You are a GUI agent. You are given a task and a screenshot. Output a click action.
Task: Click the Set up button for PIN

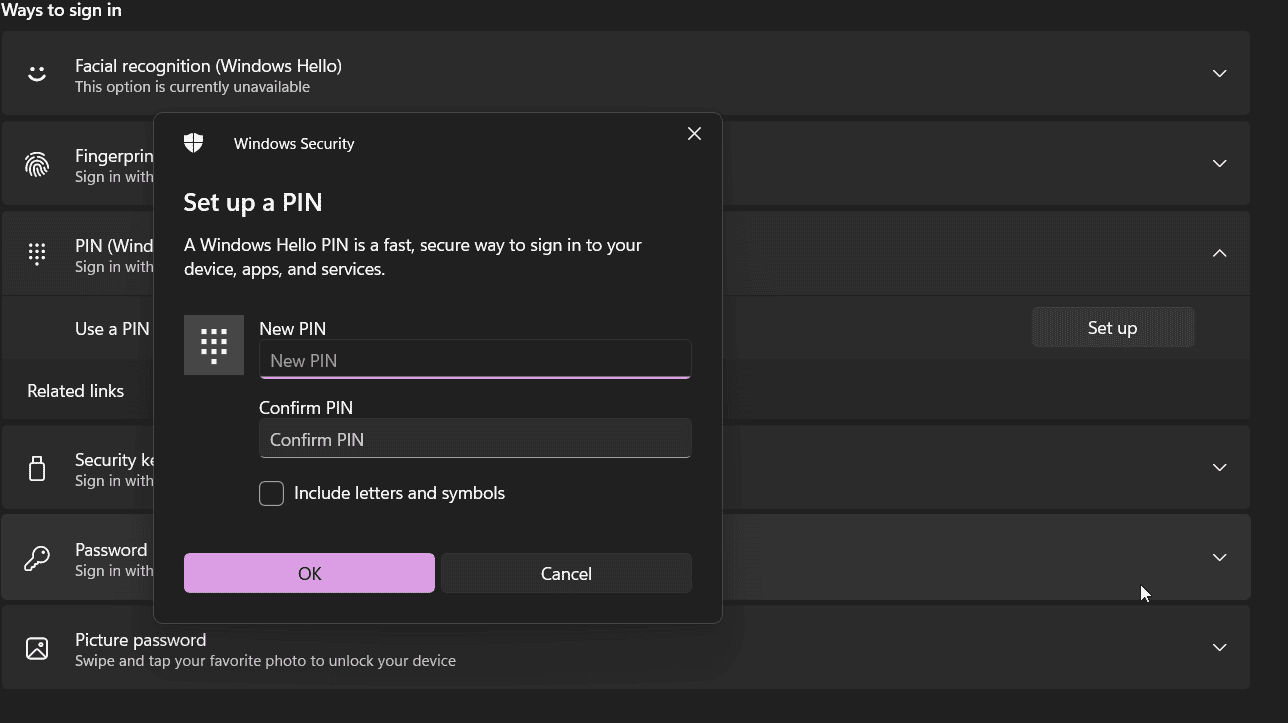(x=1112, y=328)
